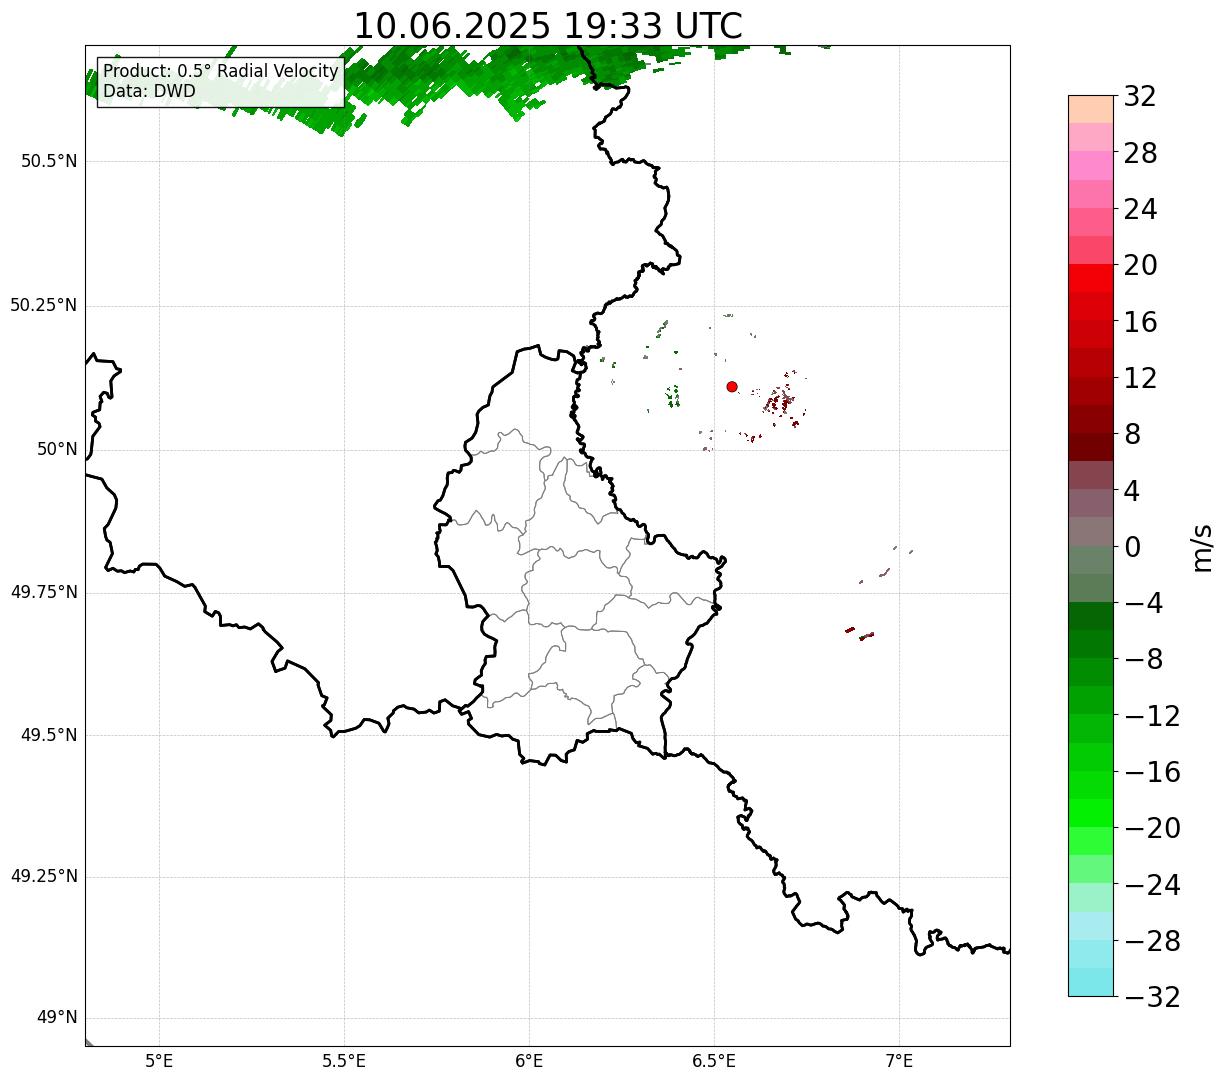Click the 49.5°N latitude label
The image size is (1225, 1081).
coord(49,735)
